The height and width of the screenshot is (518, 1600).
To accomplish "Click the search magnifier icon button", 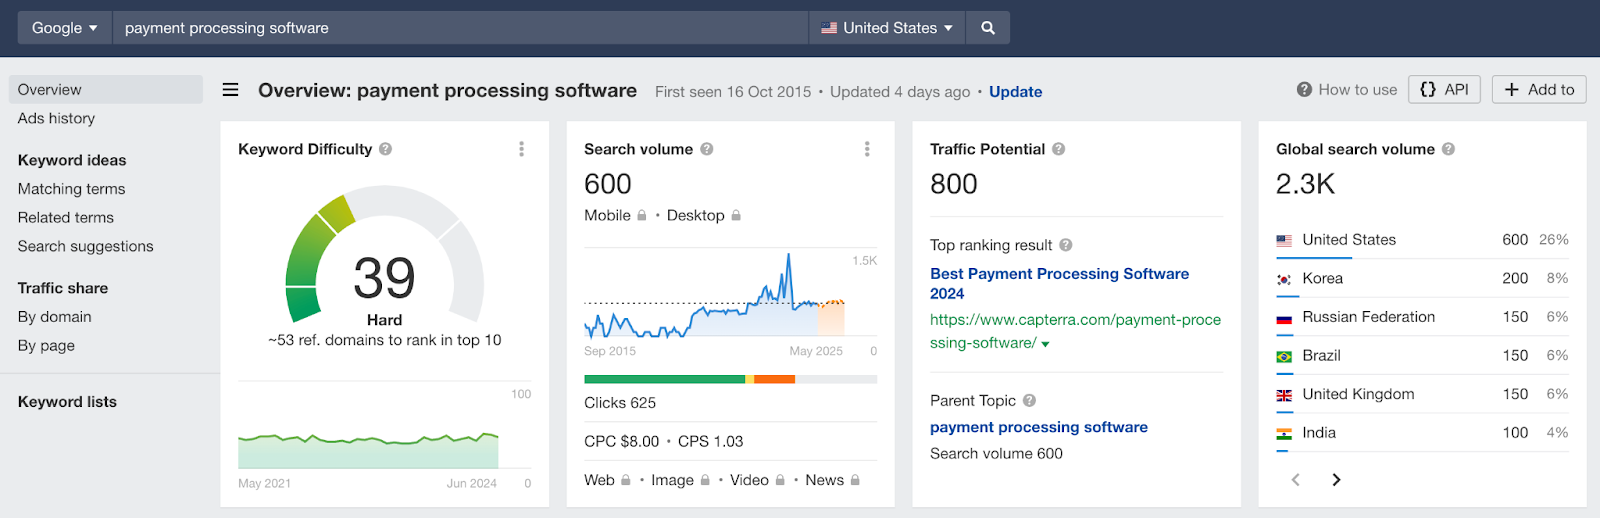I will 987,28.
